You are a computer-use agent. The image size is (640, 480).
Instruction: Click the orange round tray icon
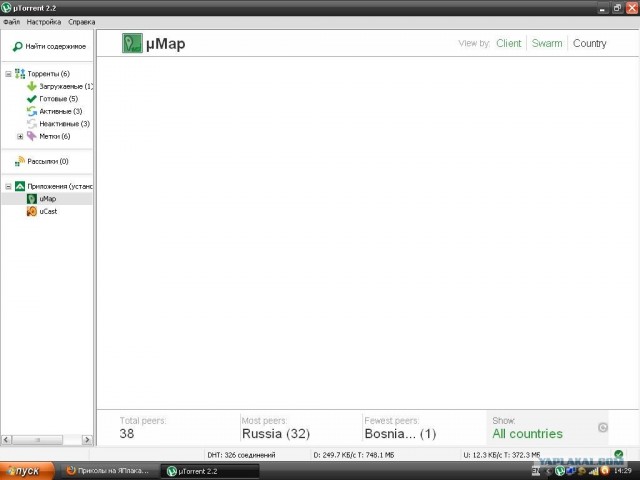tap(605, 471)
